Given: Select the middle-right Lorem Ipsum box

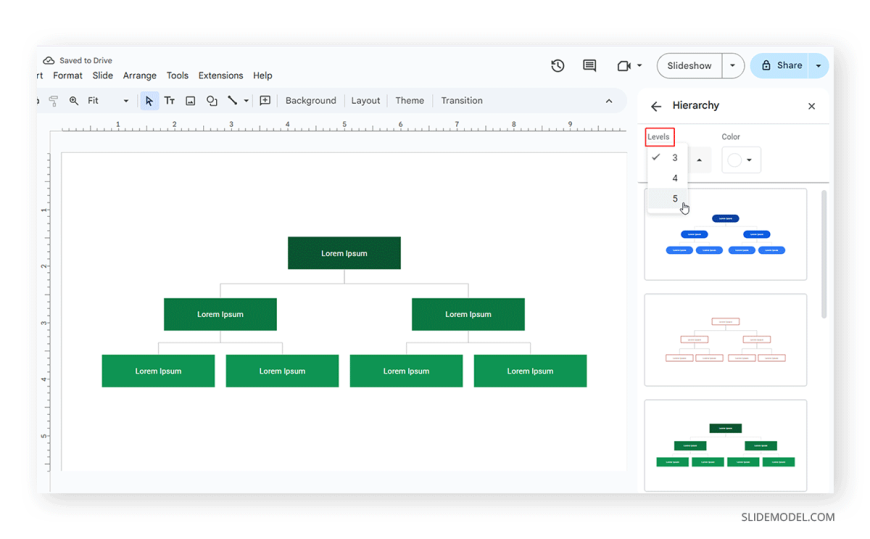Looking at the screenshot, I should 468,314.
